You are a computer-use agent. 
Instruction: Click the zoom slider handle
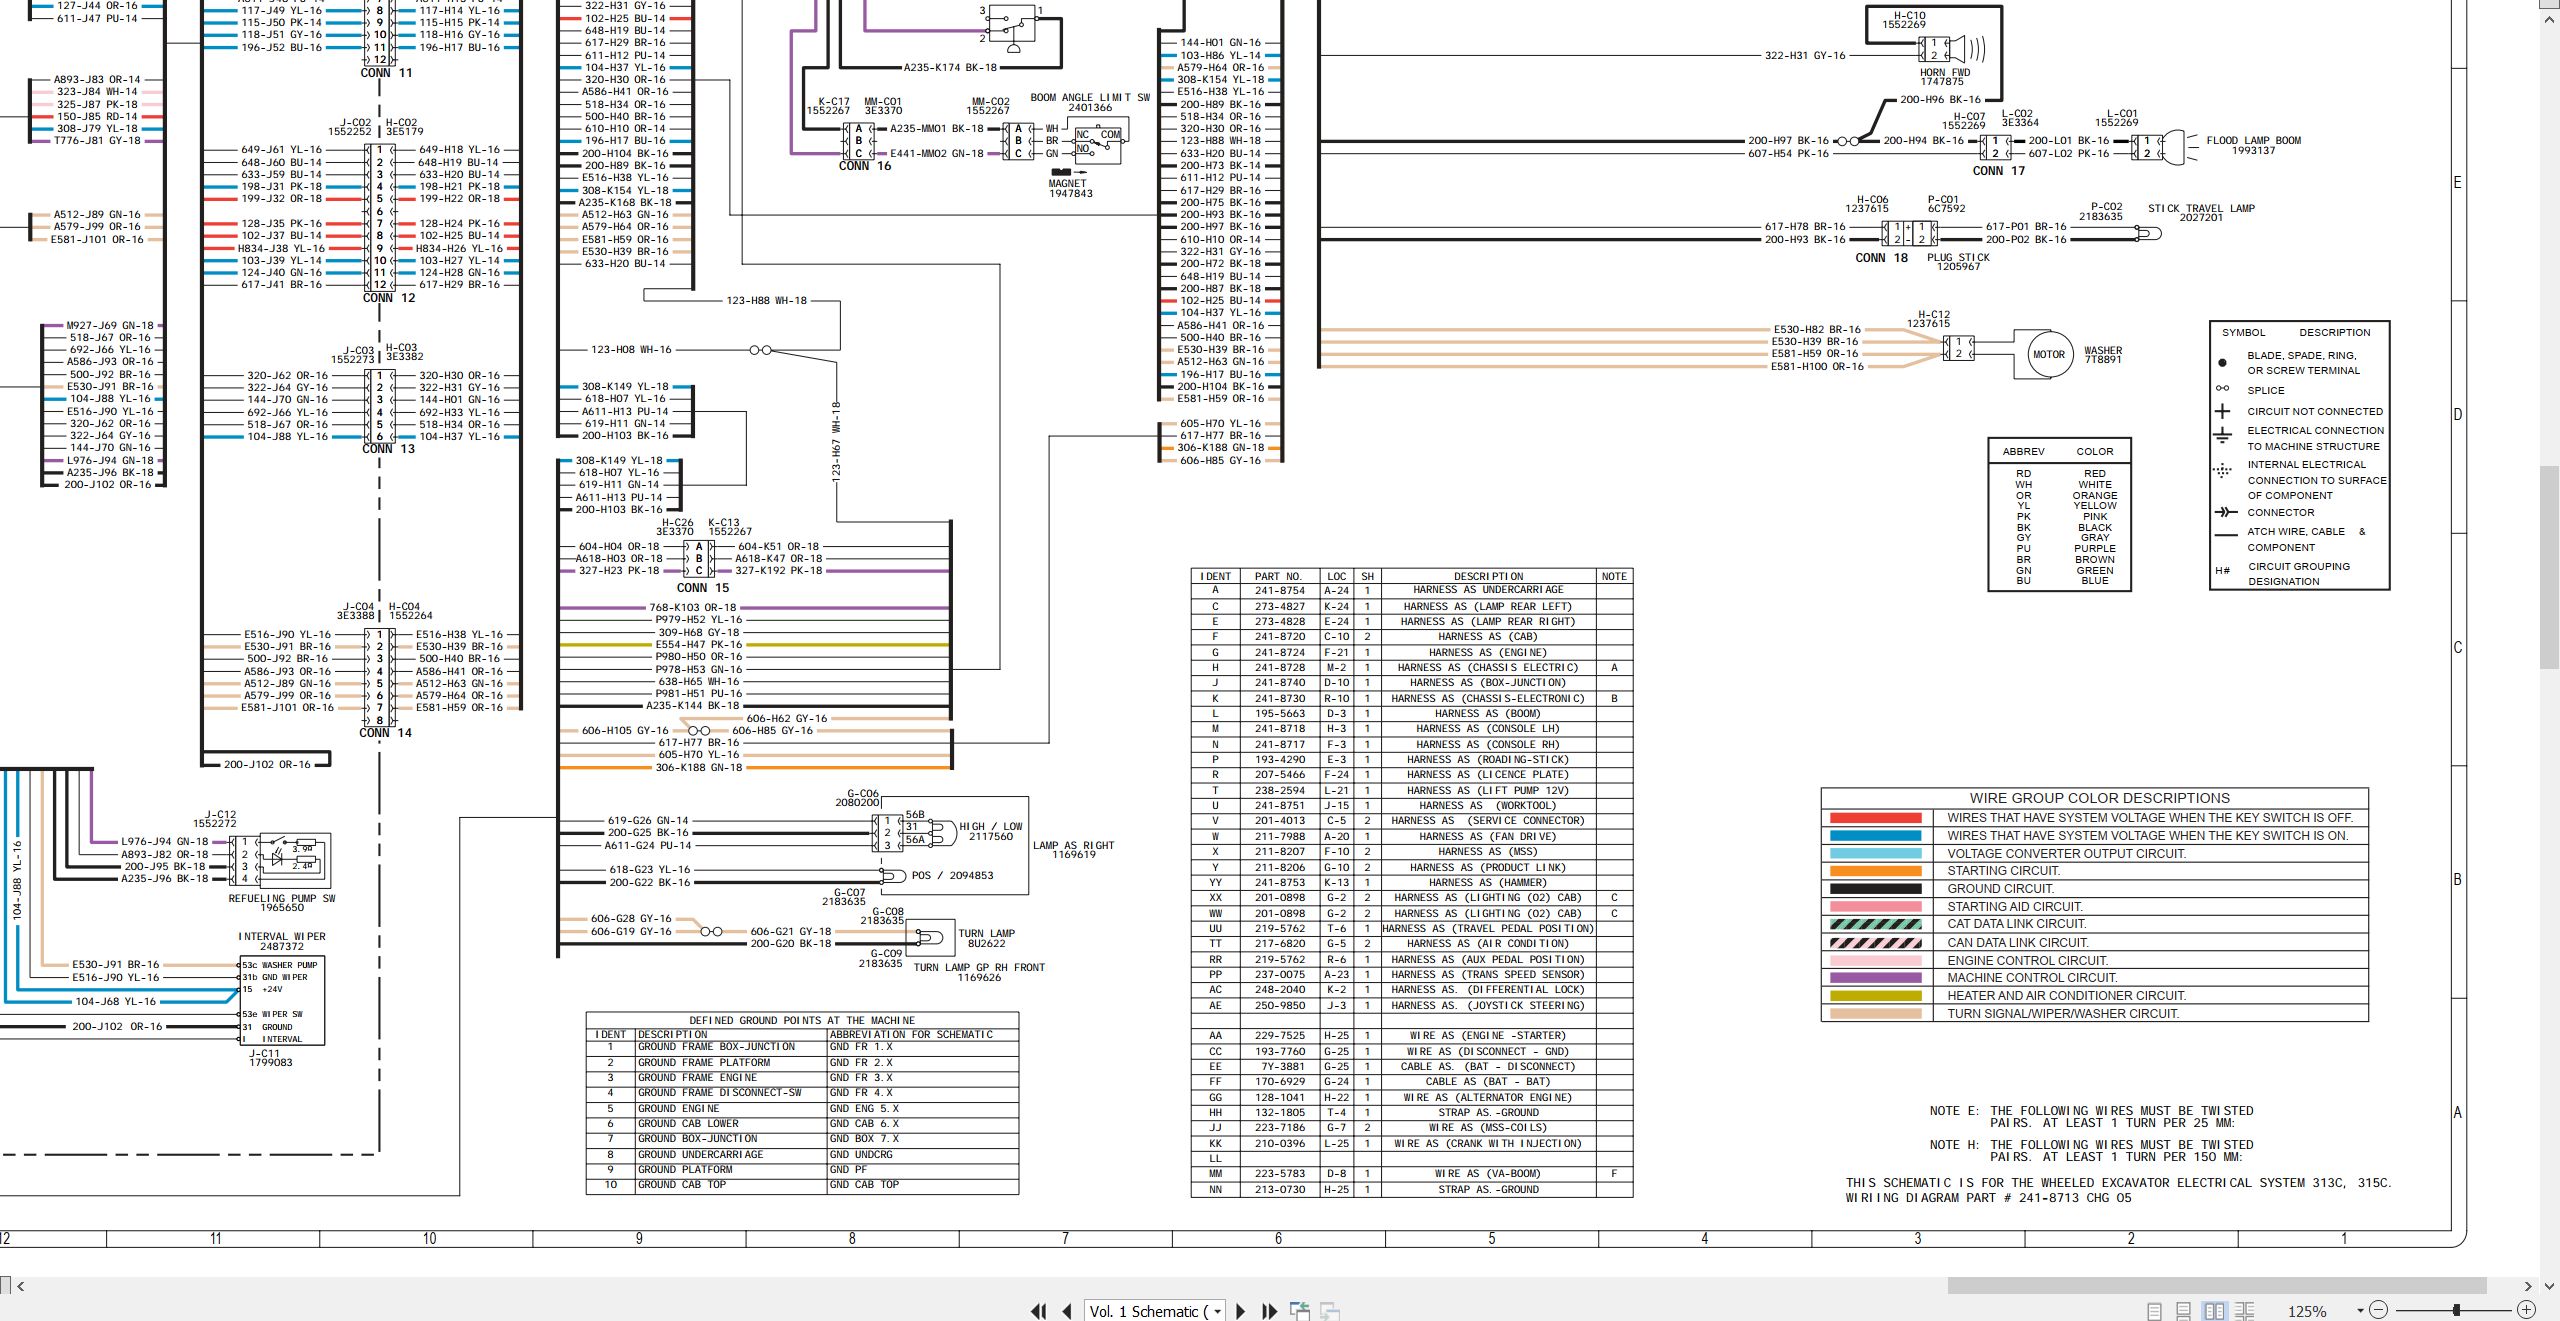tap(2457, 1310)
